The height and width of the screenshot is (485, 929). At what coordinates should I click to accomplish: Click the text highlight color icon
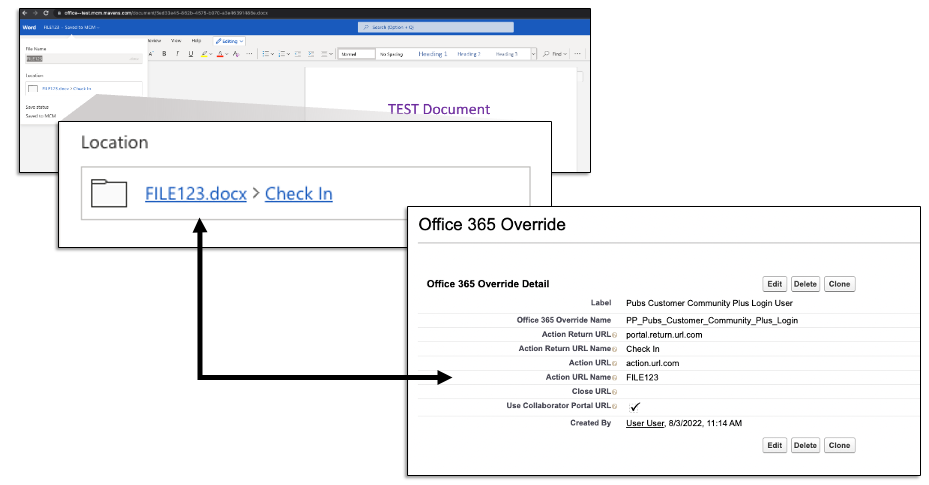205,54
